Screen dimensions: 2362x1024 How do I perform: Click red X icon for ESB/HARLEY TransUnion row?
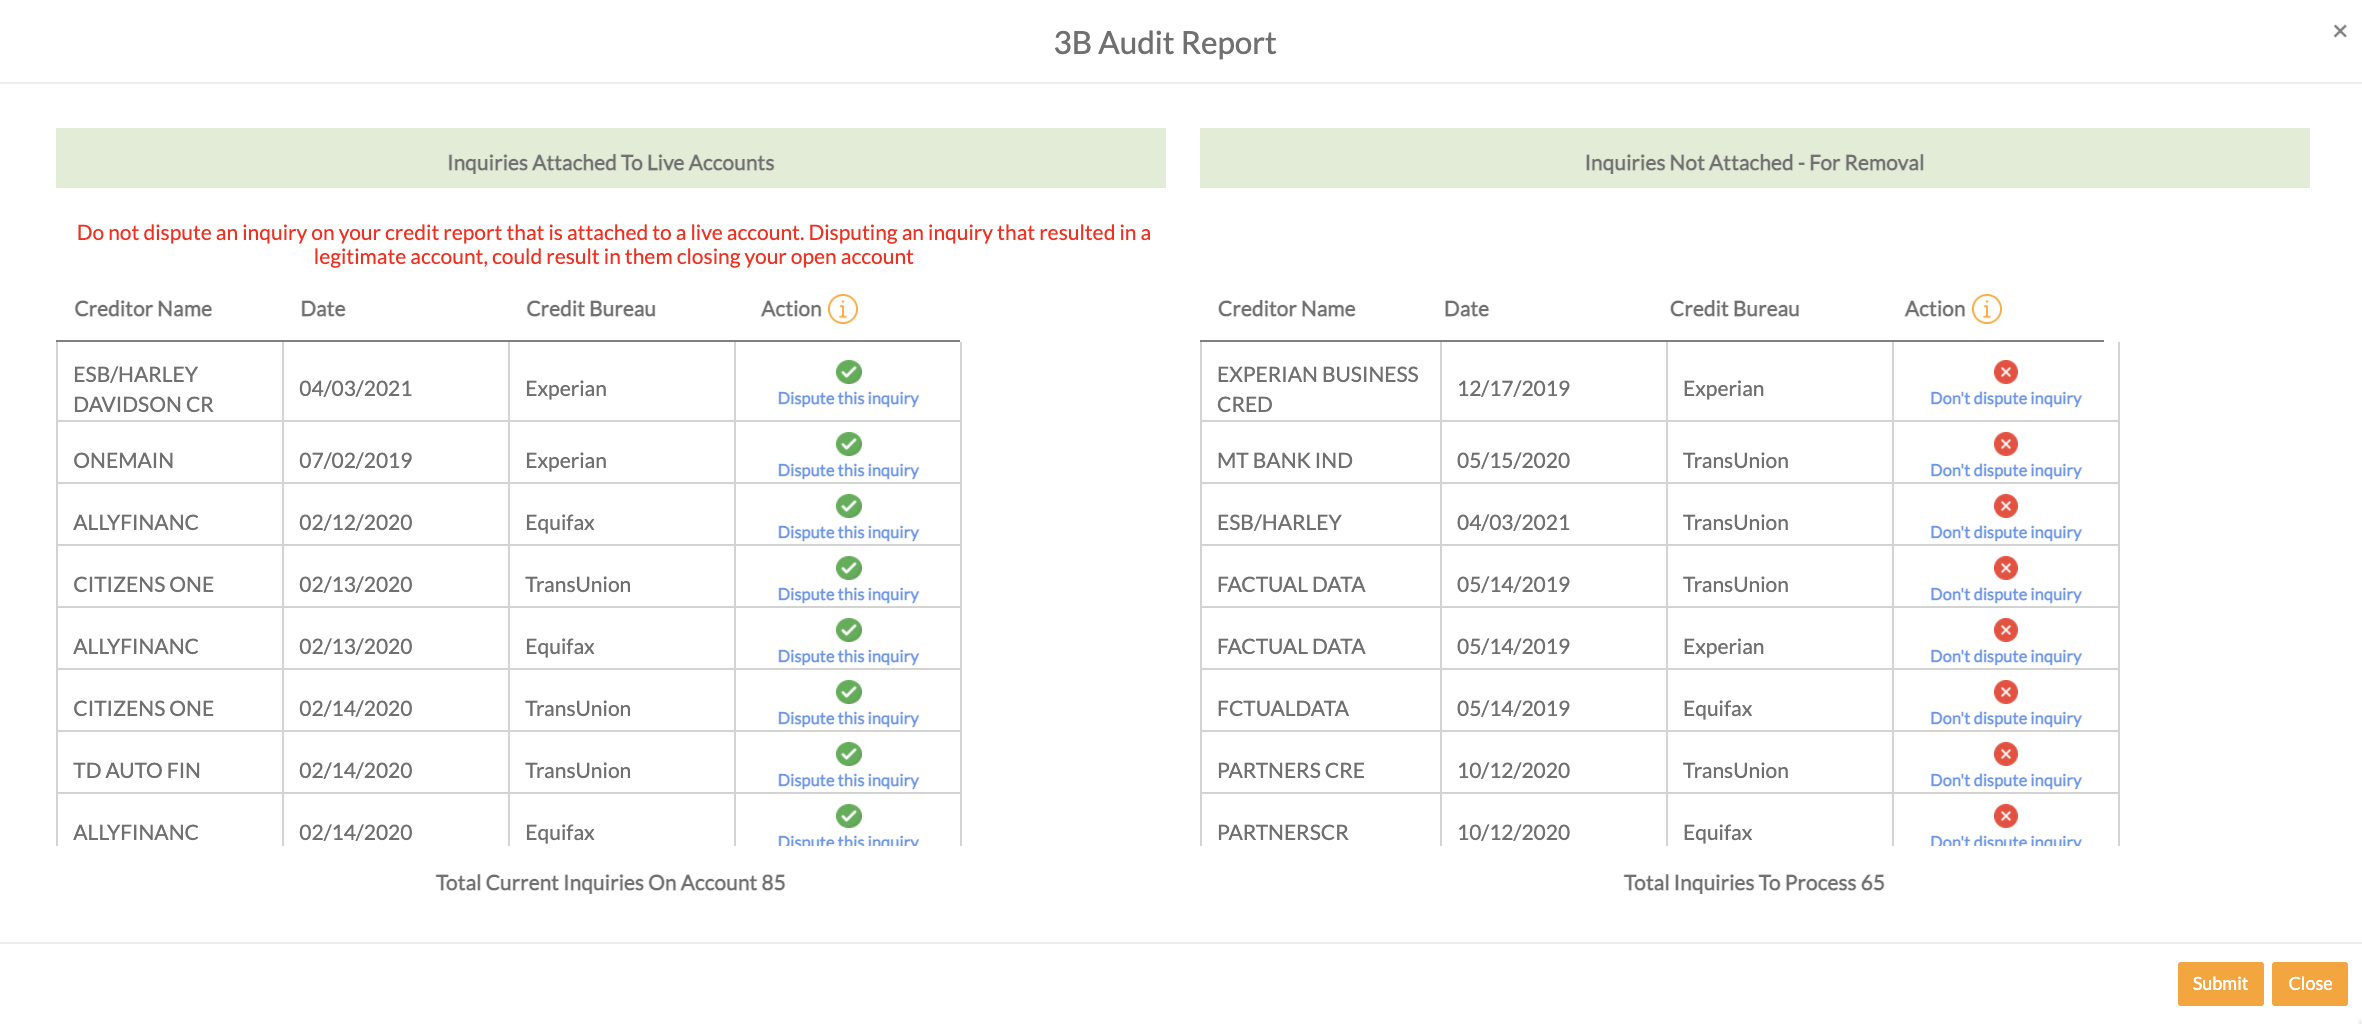click(2006, 506)
